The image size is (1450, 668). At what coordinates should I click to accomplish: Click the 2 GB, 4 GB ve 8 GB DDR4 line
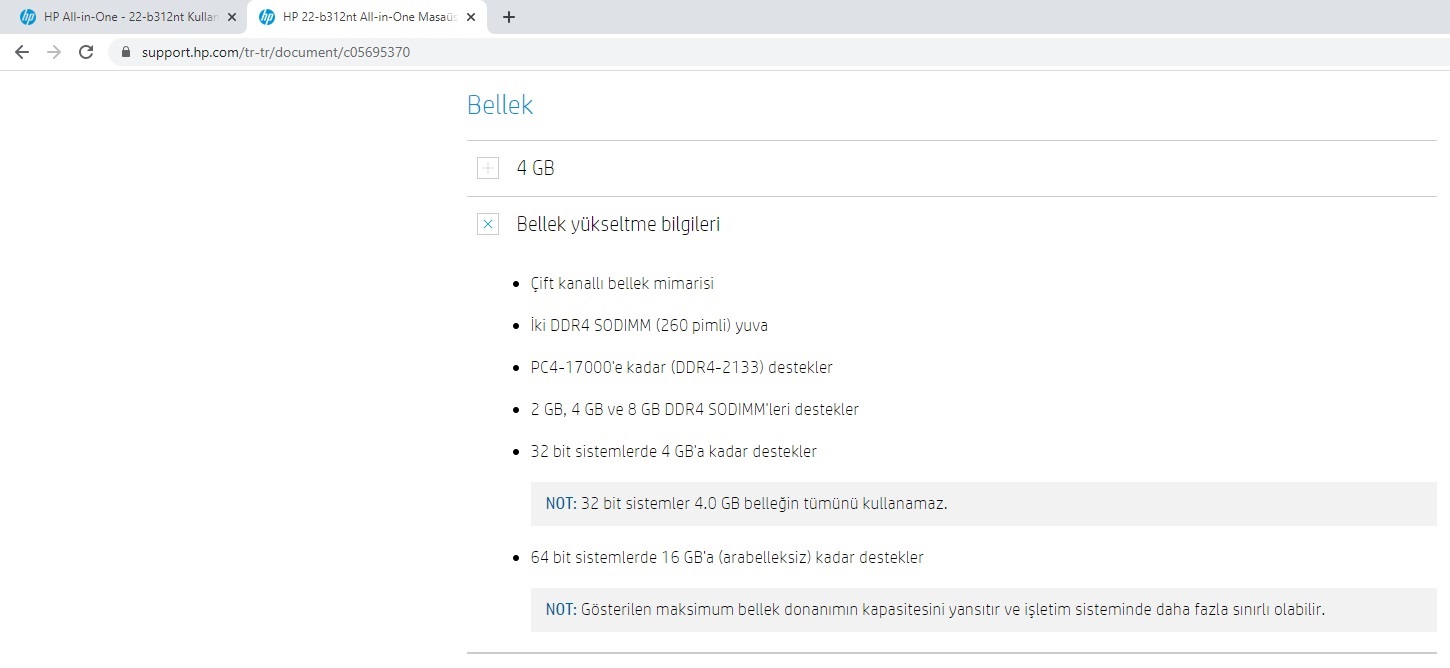click(695, 409)
